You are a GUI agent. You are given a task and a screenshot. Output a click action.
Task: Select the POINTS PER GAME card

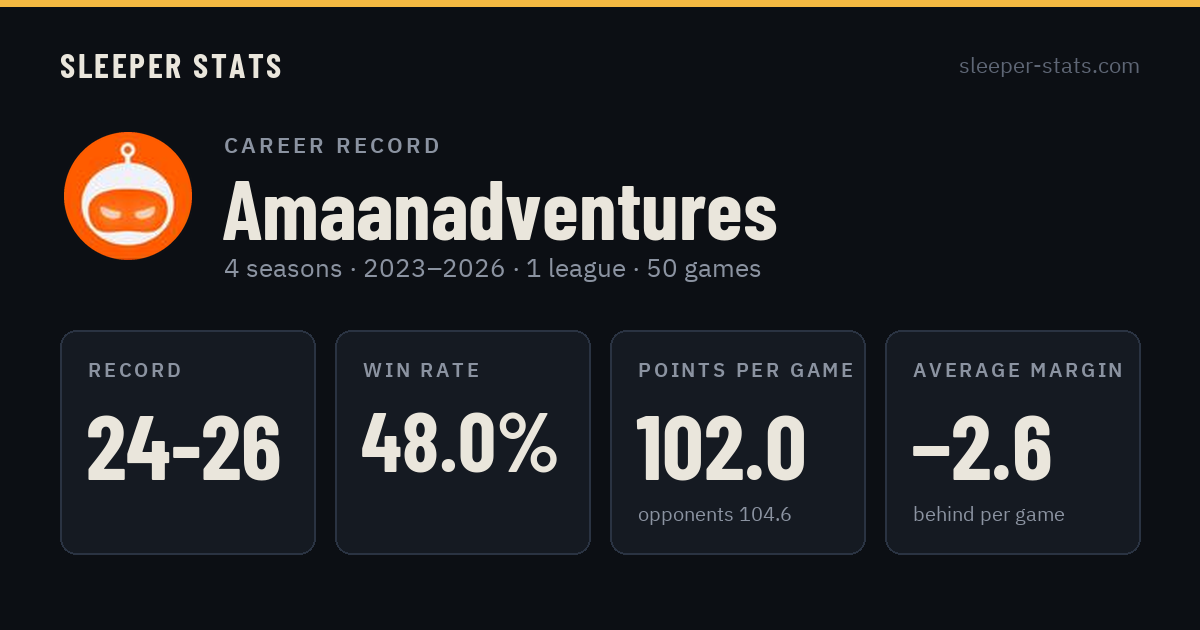coord(738,442)
